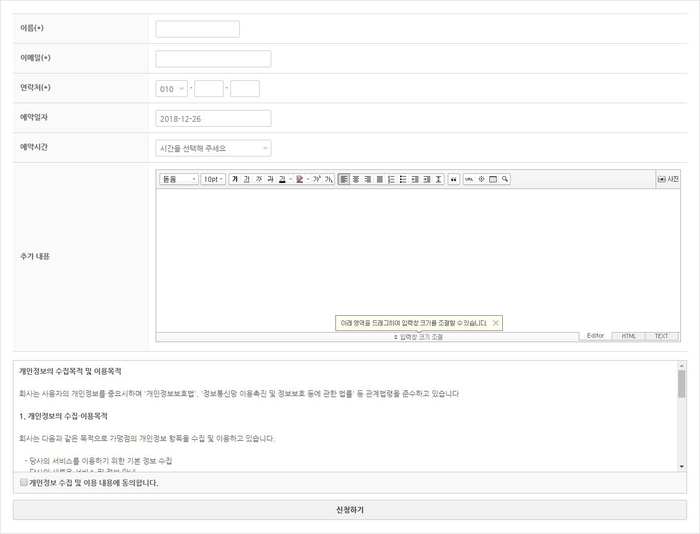Screen dimensions: 700x534
Task: Align text right in editor
Action: click(x=368, y=179)
